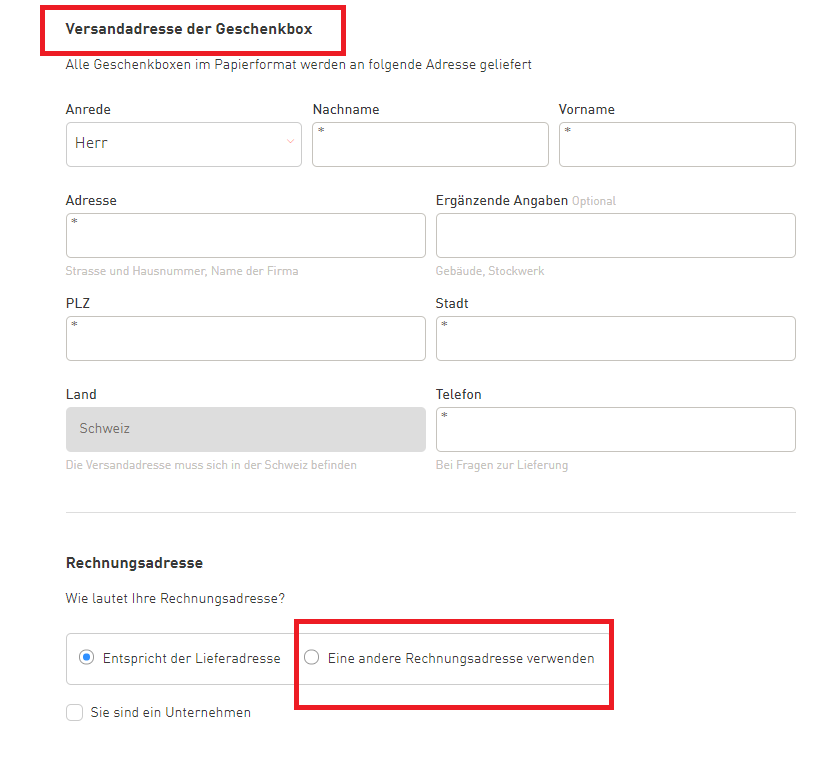Choose Eine andere Rechnungsadresse verwenden option
This screenshot has height=764, width=835.
pos(312,658)
